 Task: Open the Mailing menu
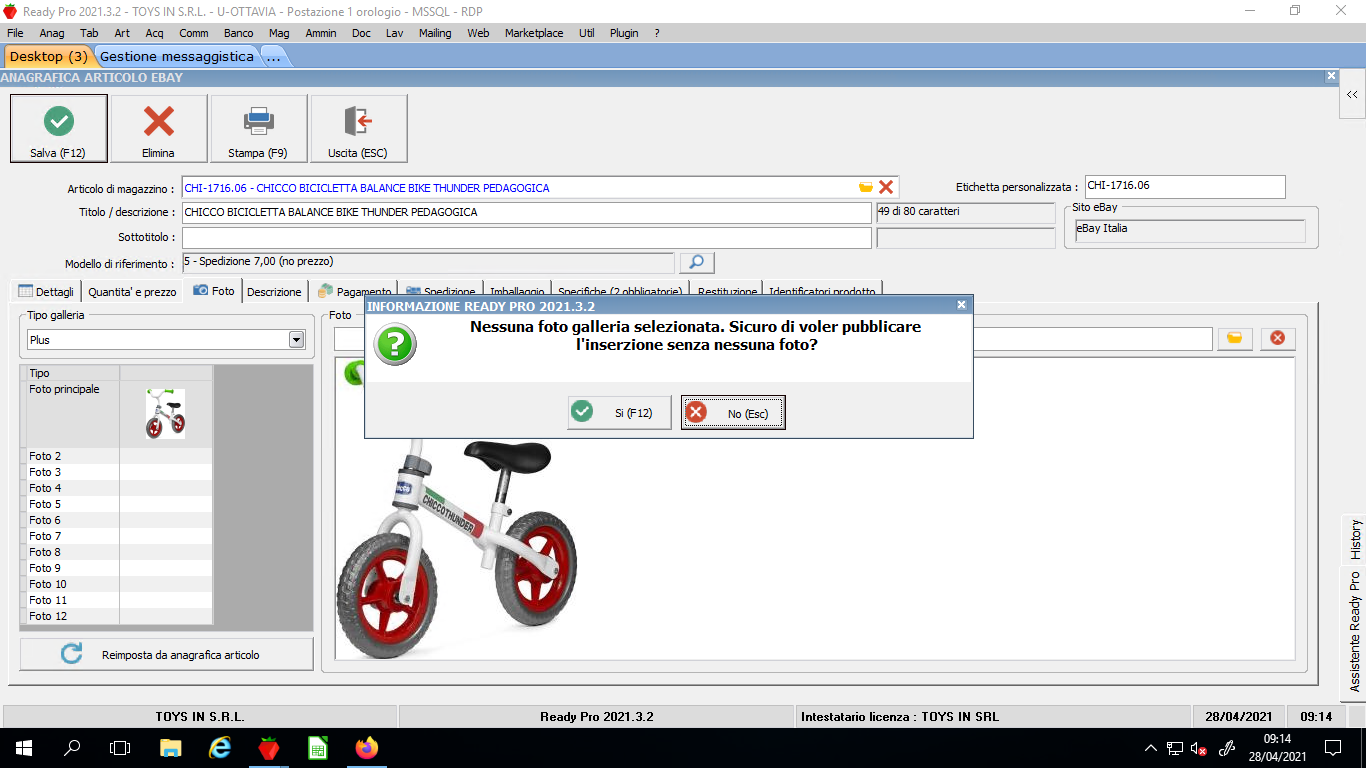tap(435, 33)
